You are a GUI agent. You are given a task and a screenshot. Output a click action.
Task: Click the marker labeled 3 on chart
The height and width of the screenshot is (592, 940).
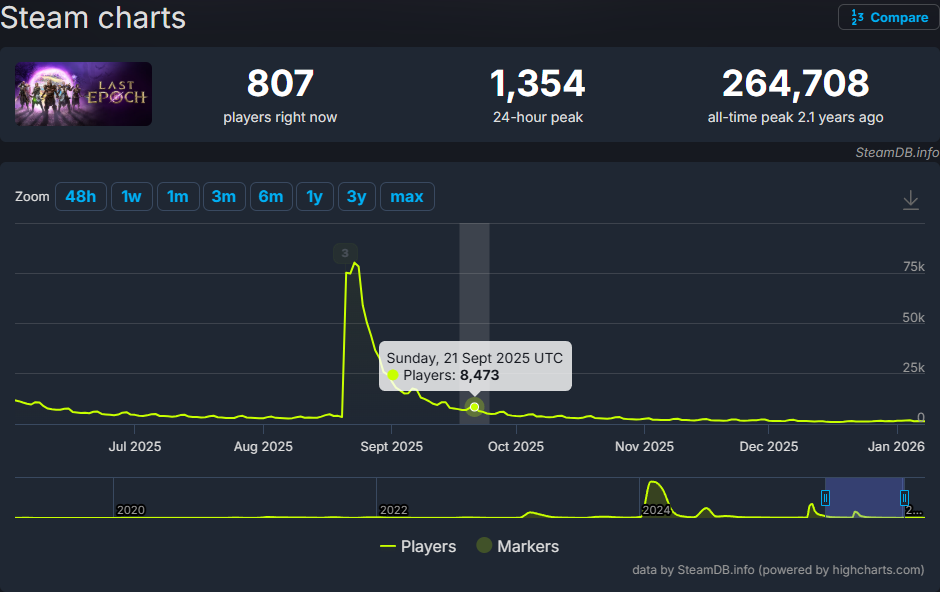[345, 253]
